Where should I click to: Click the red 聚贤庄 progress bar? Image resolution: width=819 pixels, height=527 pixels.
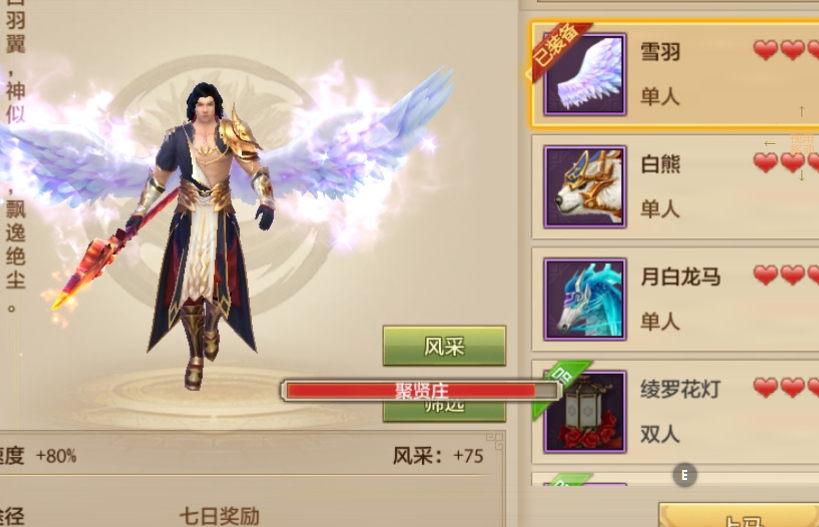click(x=422, y=391)
